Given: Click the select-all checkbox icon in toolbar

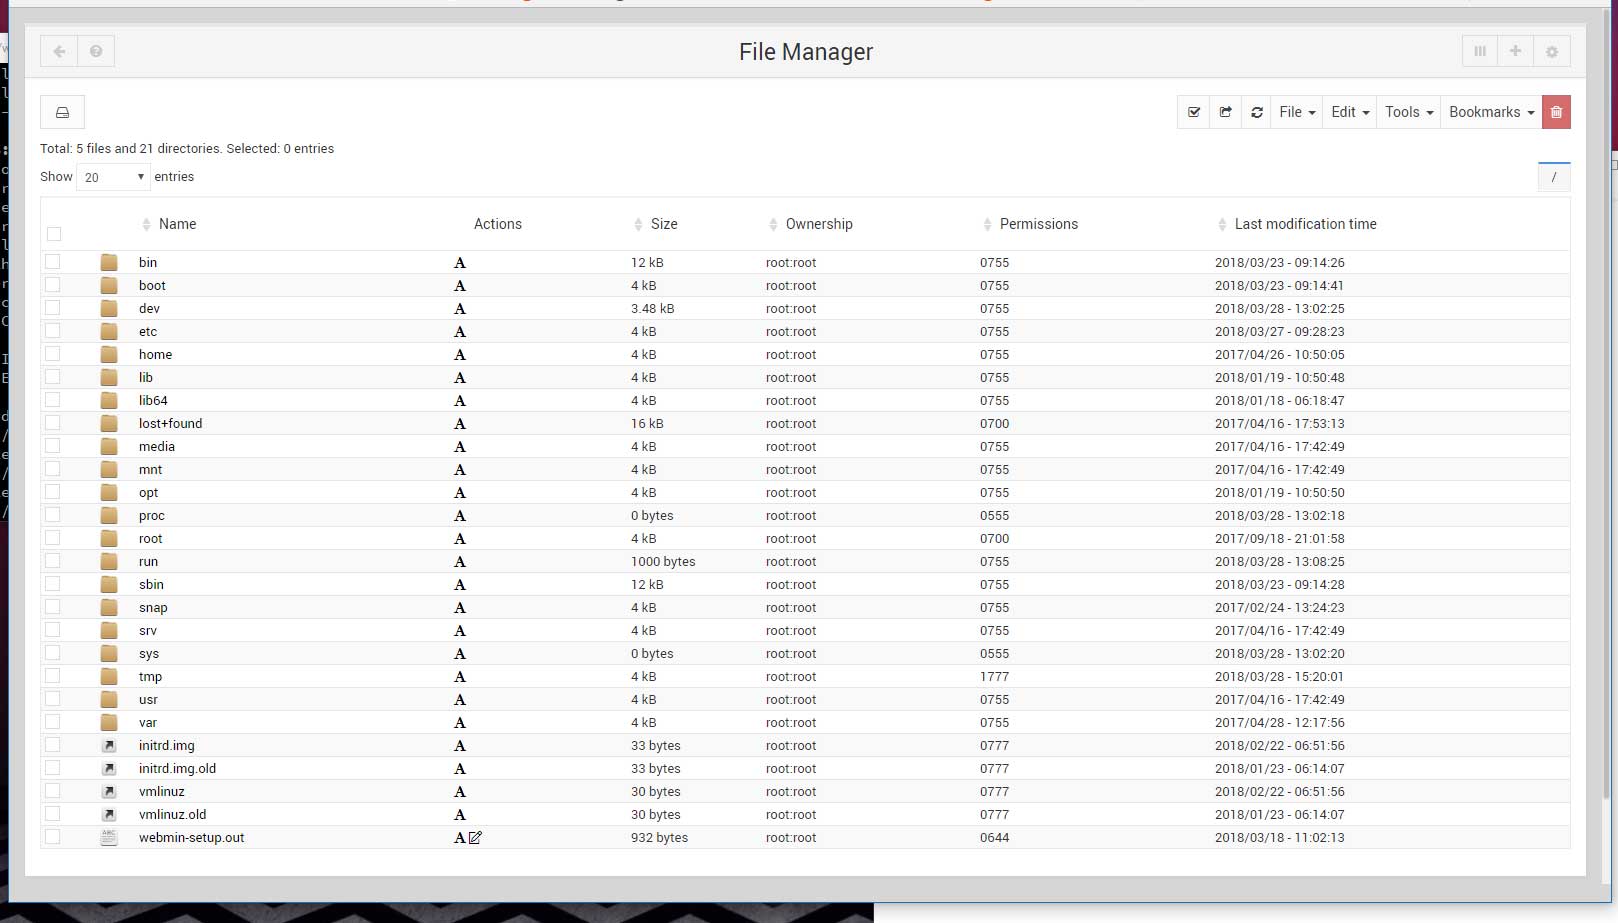Looking at the screenshot, I should (x=1193, y=112).
